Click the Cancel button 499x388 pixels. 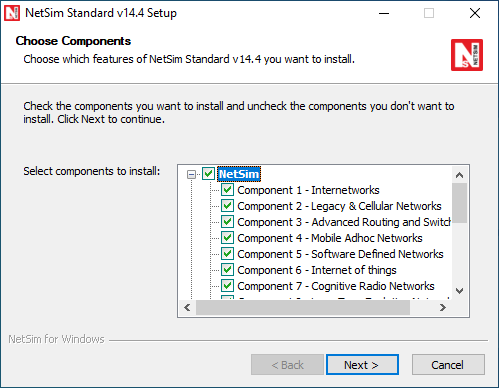448,365
